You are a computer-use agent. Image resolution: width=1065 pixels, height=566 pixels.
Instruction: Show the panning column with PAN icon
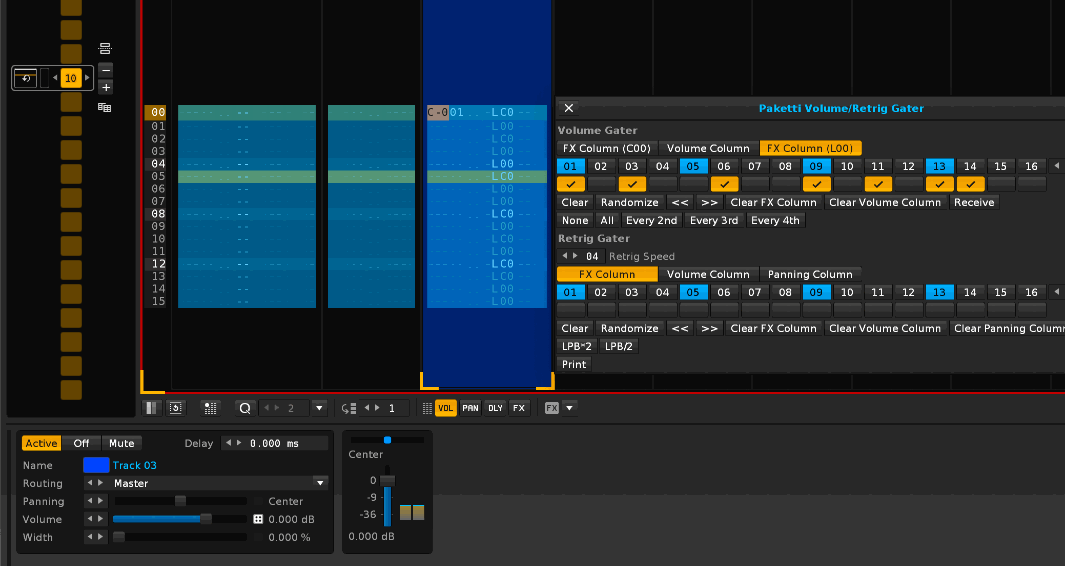pos(470,408)
